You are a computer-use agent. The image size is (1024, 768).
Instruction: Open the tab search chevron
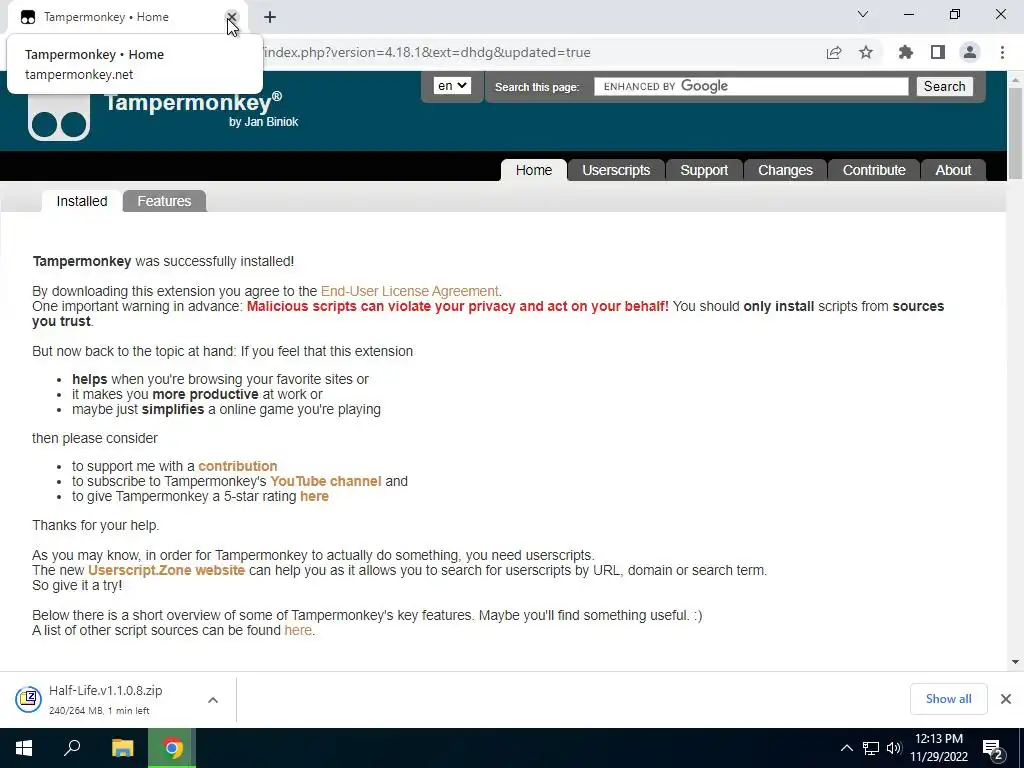863,14
